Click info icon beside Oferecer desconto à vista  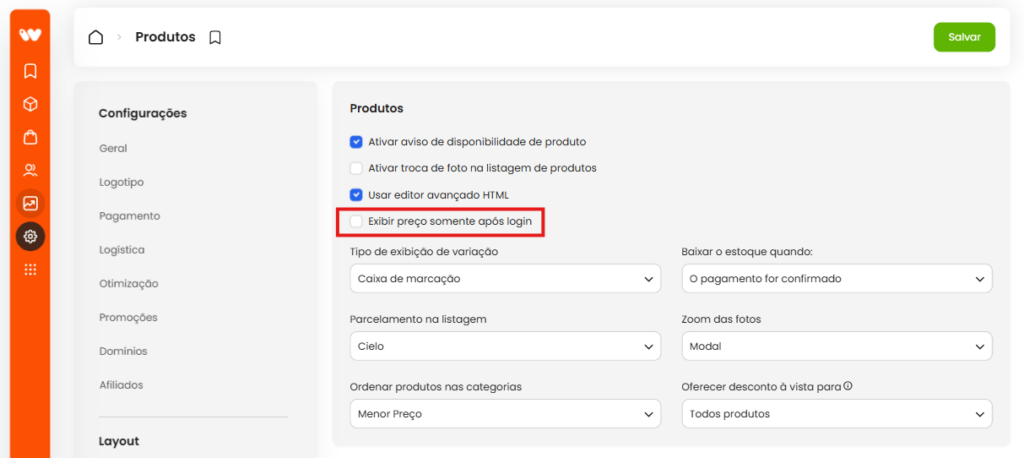click(x=848, y=385)
